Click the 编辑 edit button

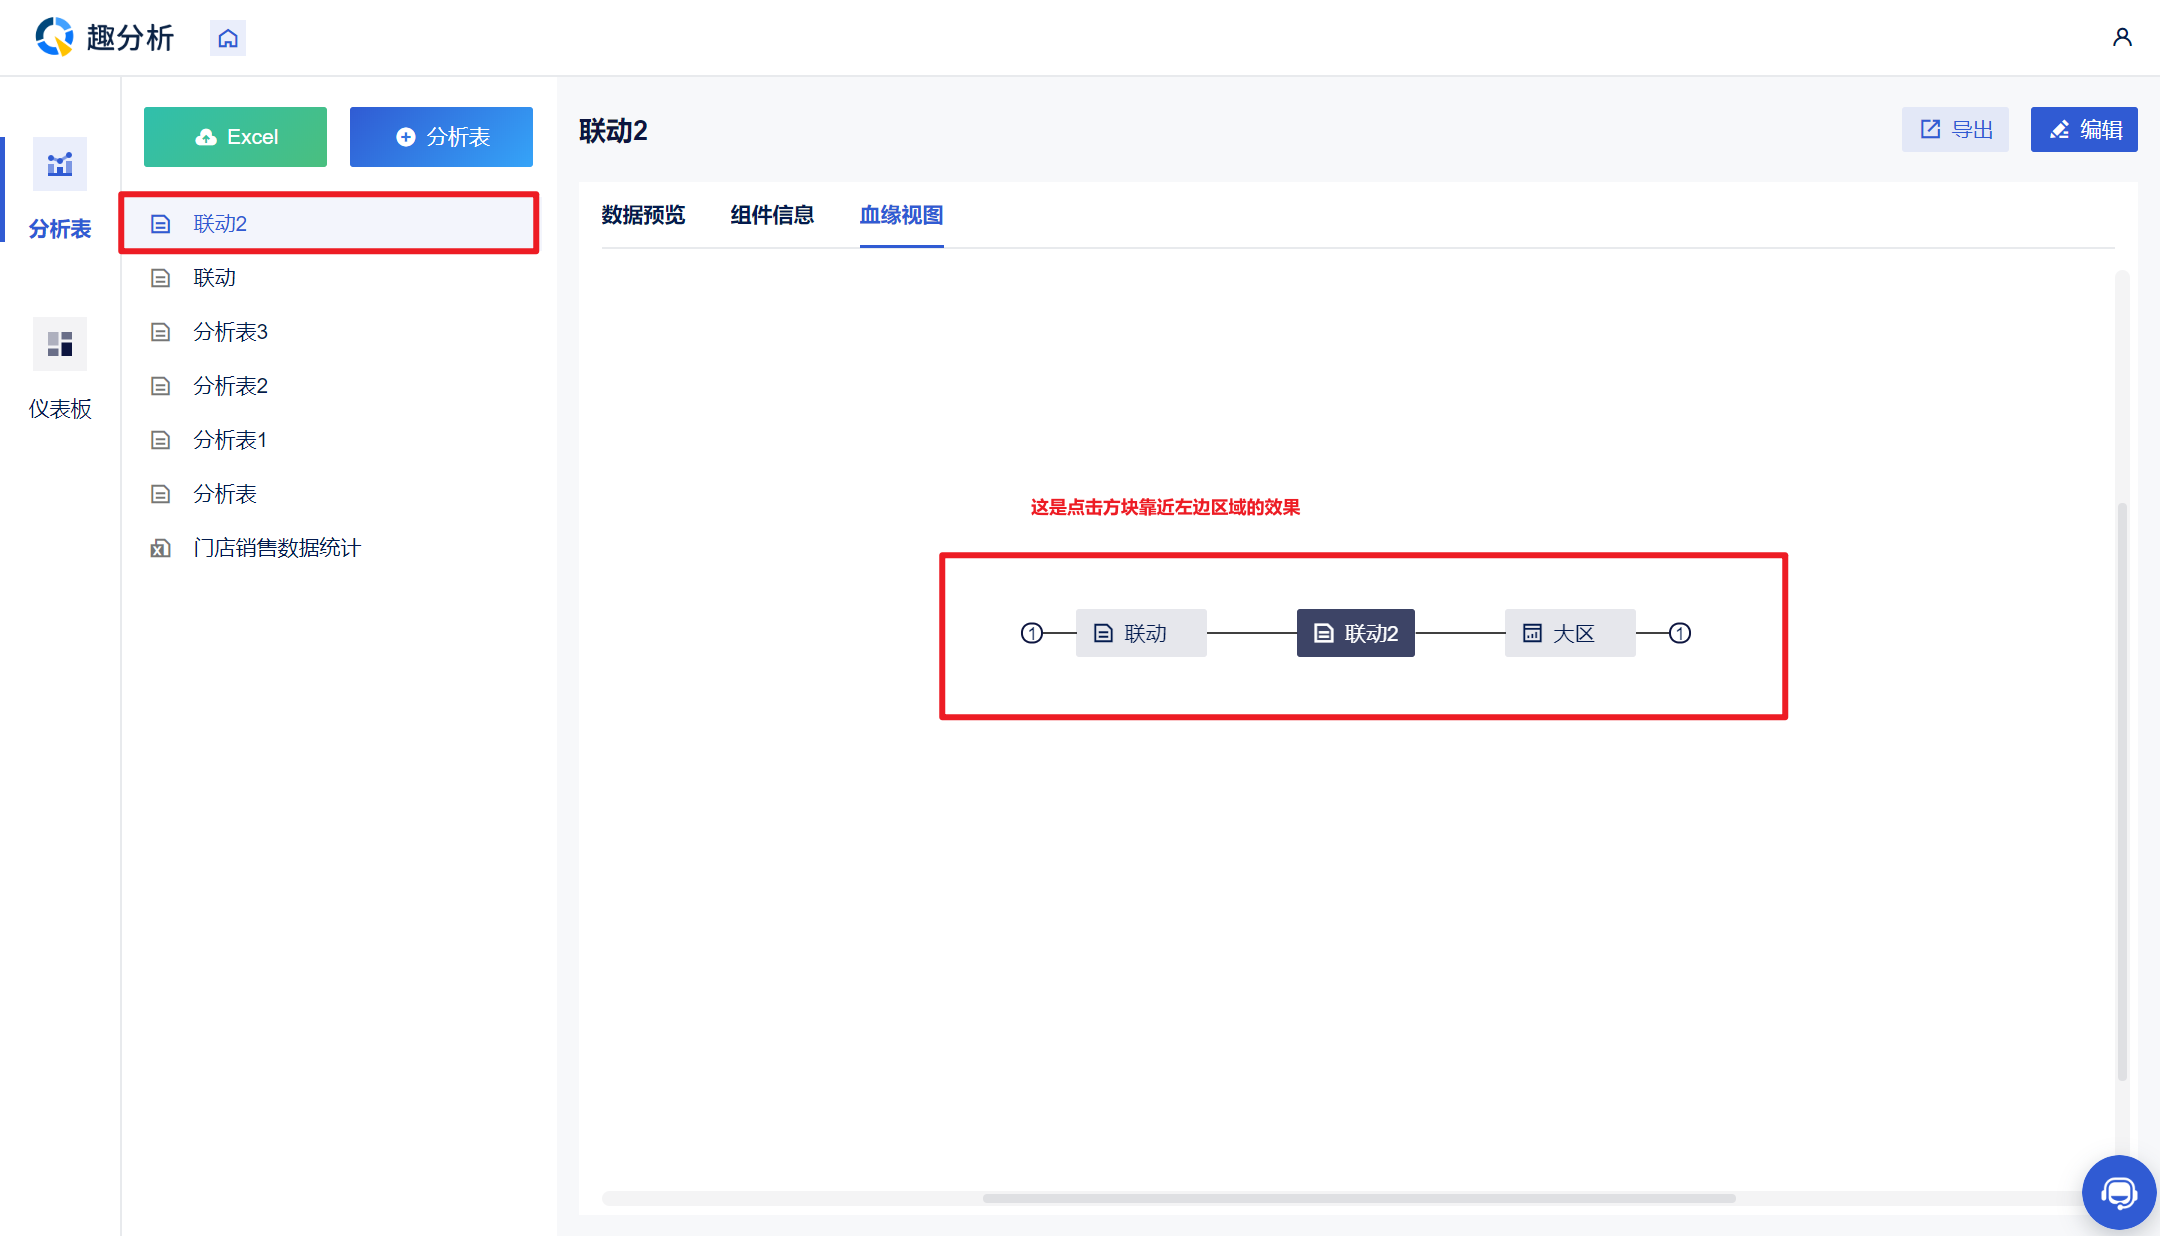tap(2084, 130)
